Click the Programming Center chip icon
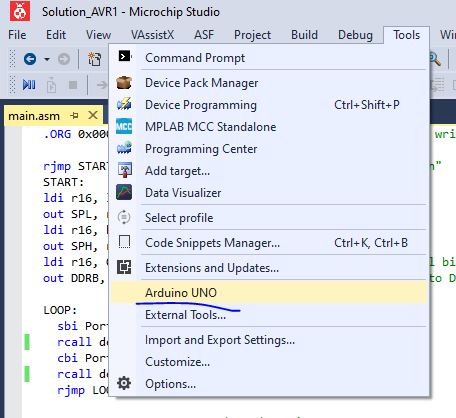This screenshot has width=456, height=418. [x=124, y=148]
